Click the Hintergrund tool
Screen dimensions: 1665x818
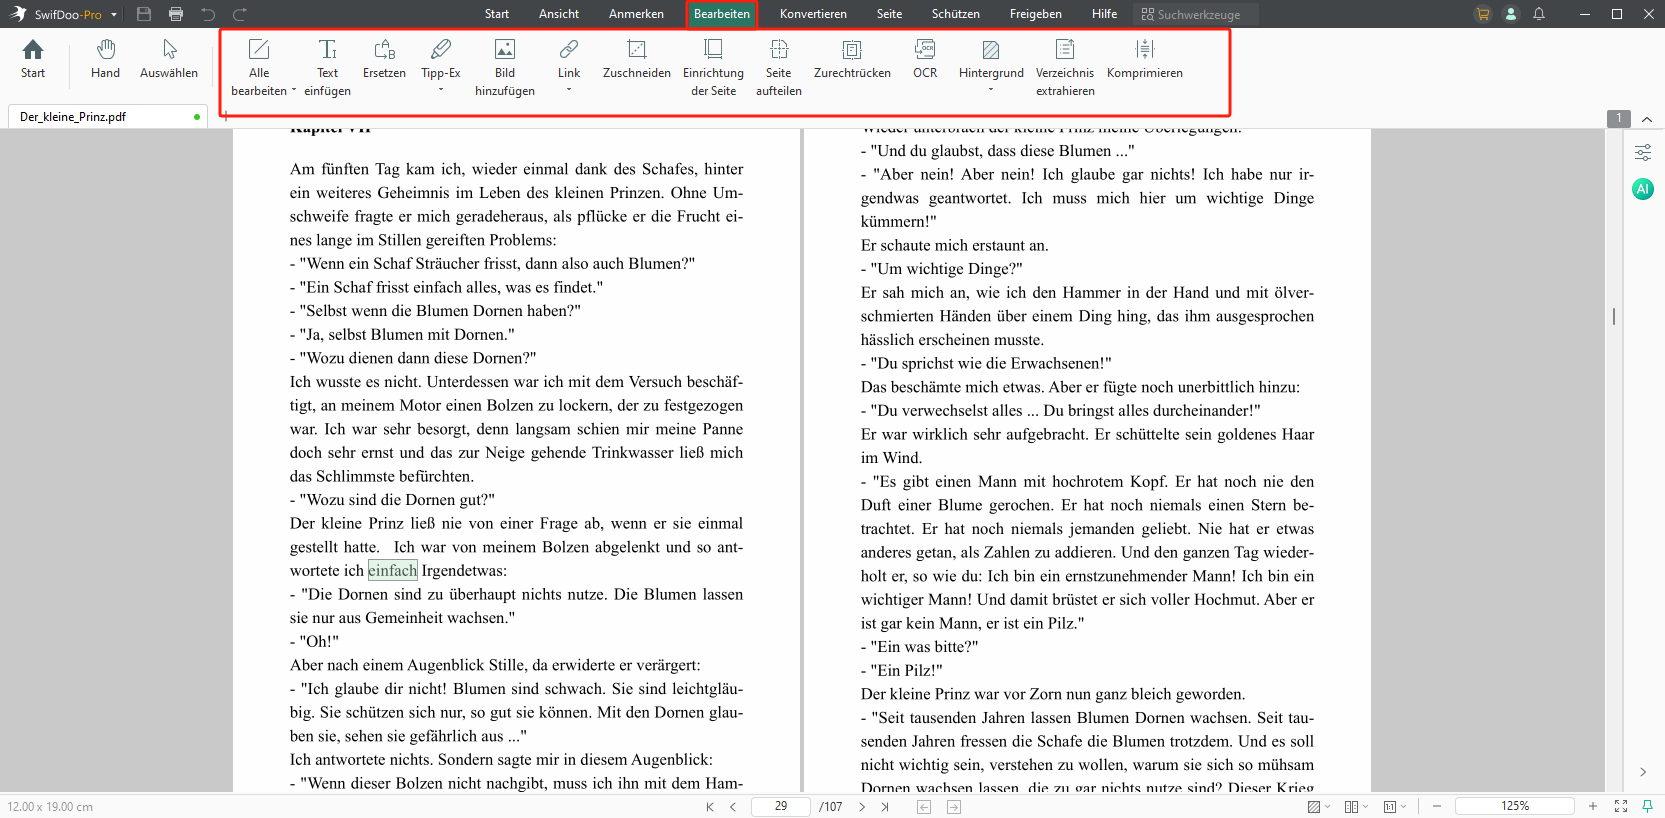(991, 58)
